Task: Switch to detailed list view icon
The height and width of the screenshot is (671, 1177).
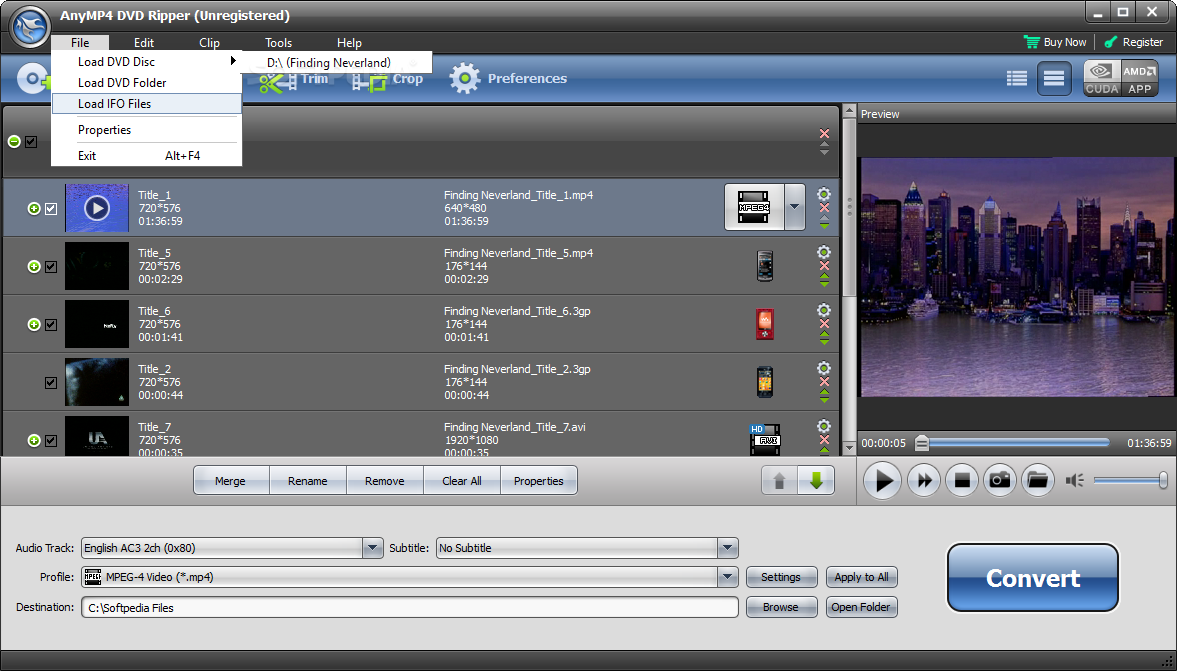Action: pyautogui.click(x=1054, y=78)
